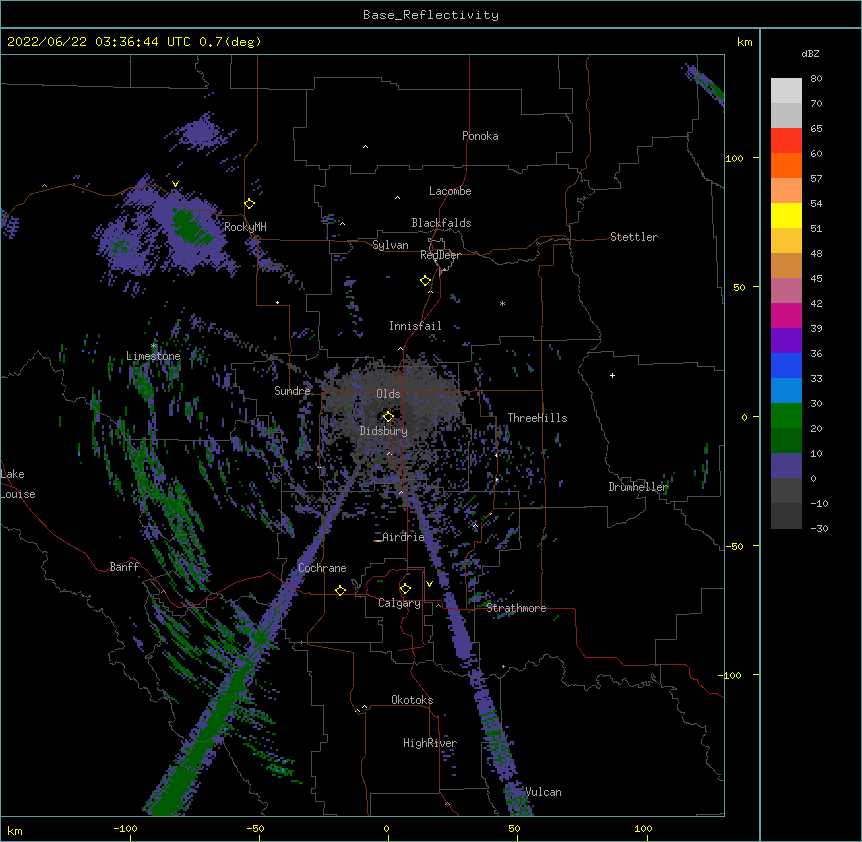Click the -30 value in dBZ legend
862x842 pixels.
click(819, 528)
